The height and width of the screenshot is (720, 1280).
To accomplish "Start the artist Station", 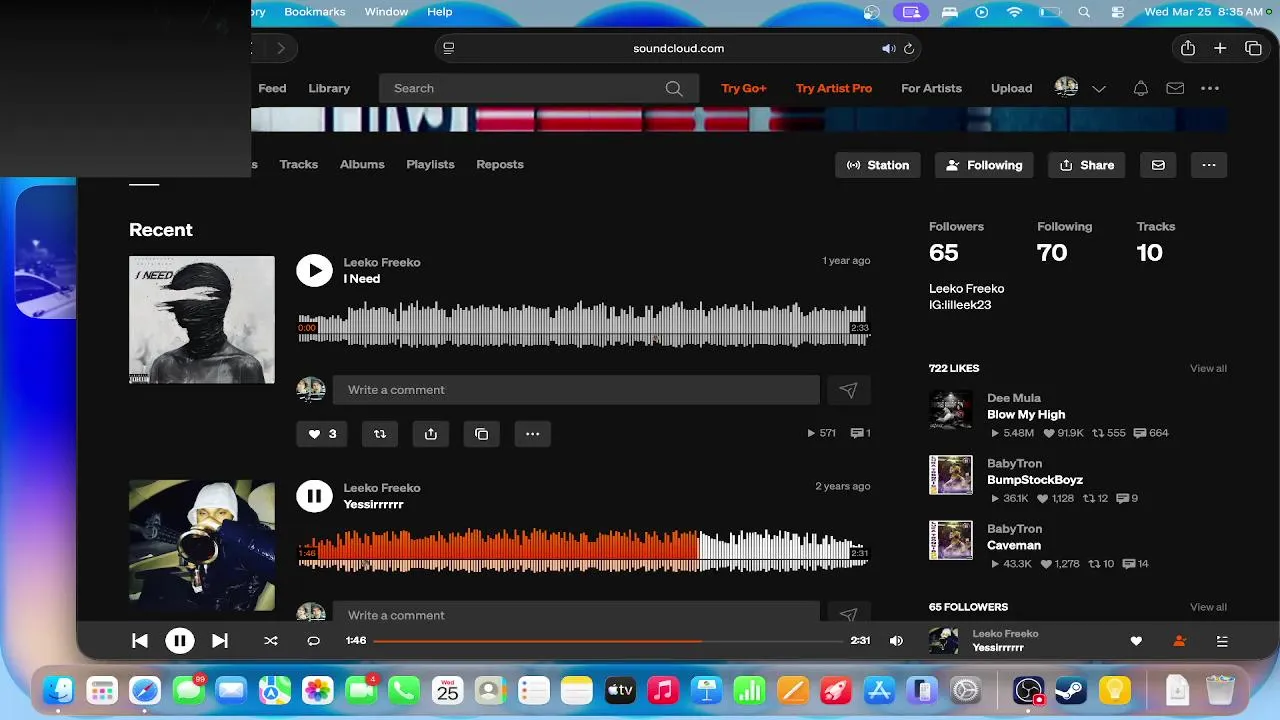I will (878, 165).
